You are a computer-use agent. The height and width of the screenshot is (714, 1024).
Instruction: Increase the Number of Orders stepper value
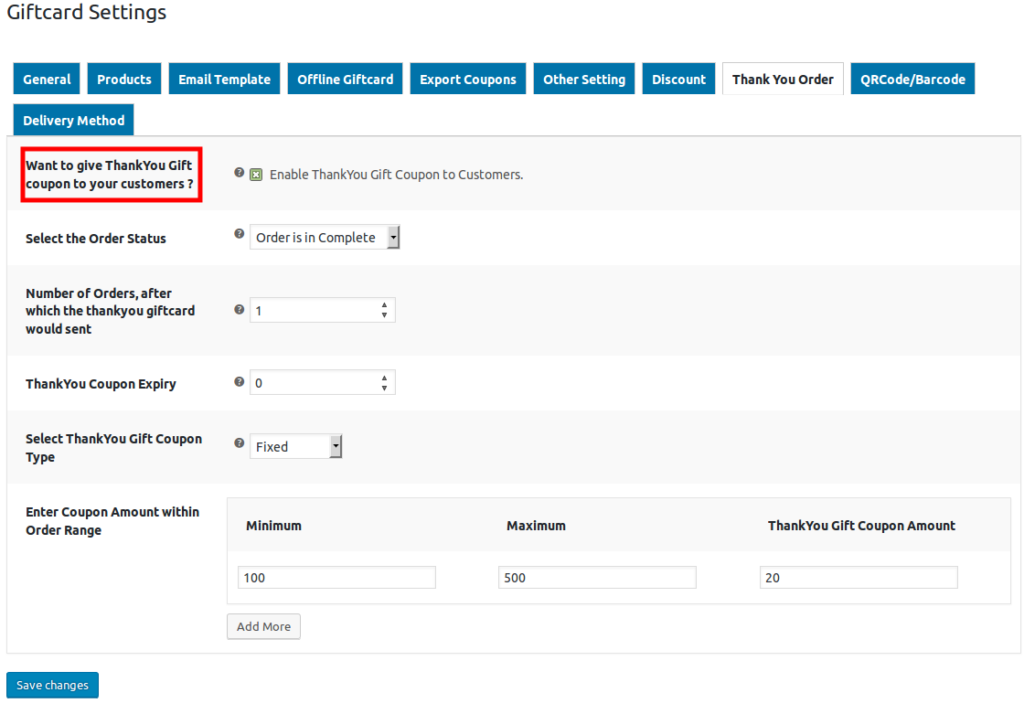tap(384, 305)
